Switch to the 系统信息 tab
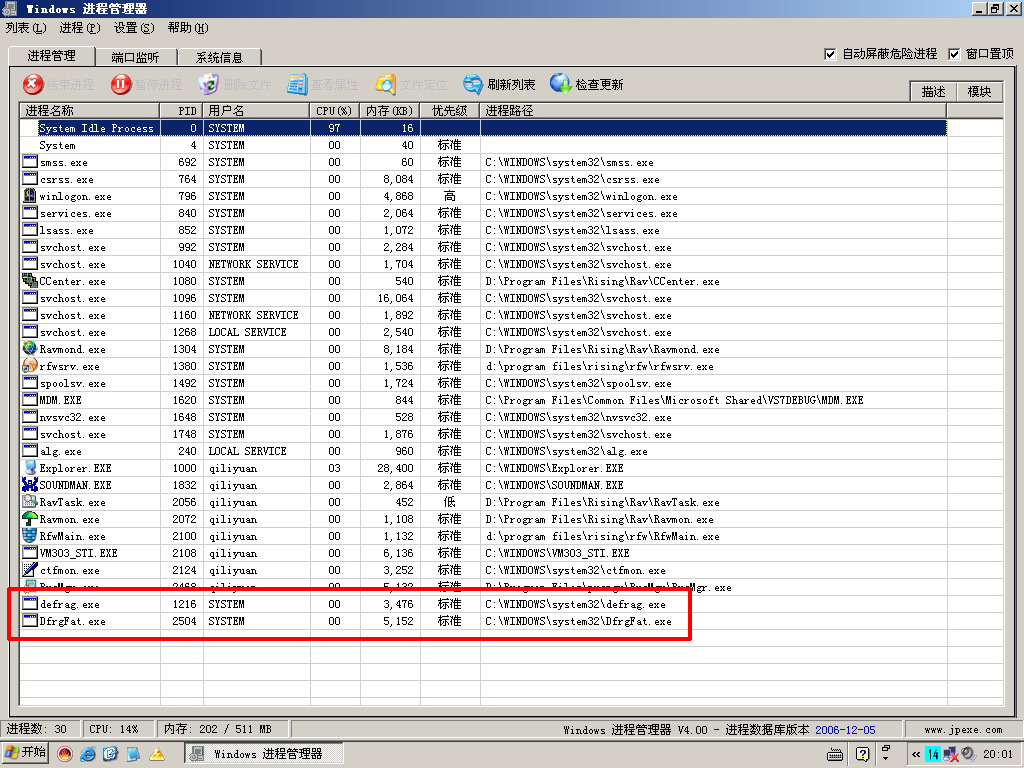 tap(219, 57)
